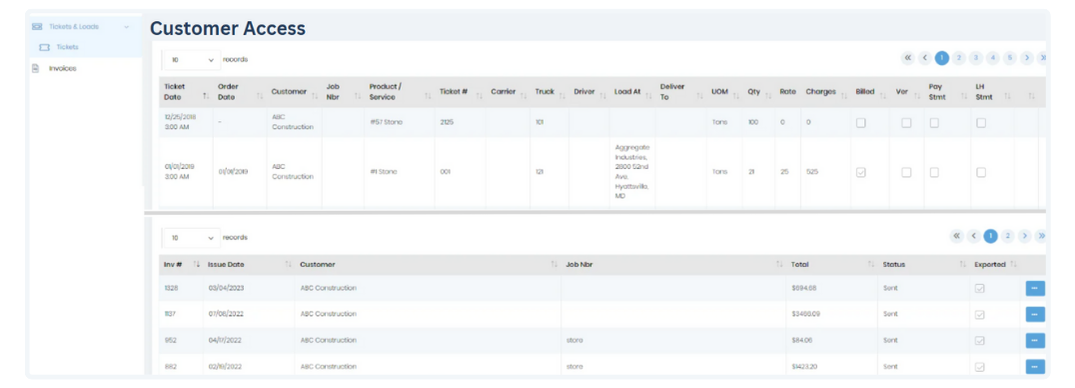Select Tickets & Loads menu label
Image resolution: width=1075 pixels, height=388 pixels.
(74, 27)
